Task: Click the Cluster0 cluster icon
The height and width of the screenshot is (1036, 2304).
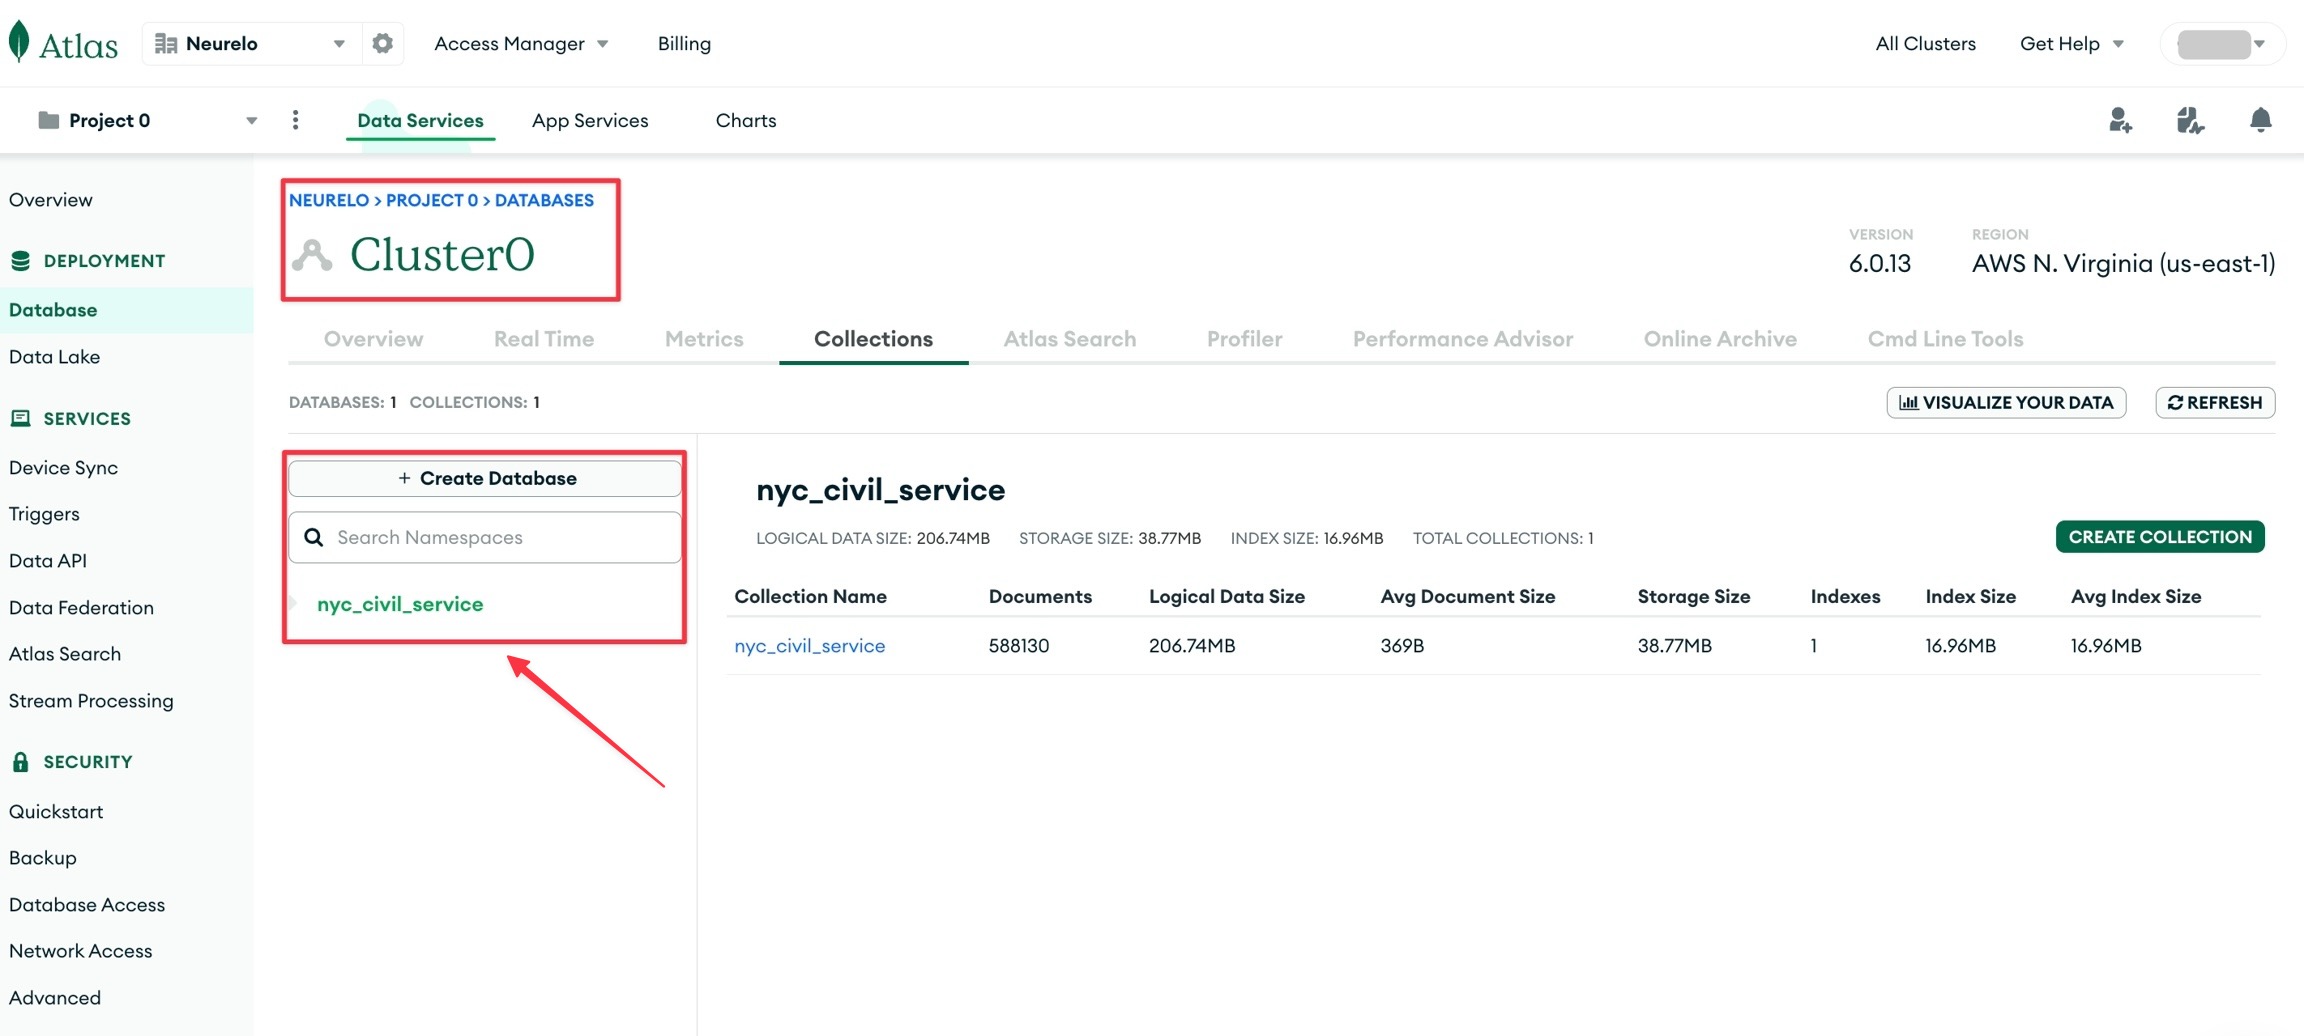Action: pyautogui.click(x=312, y=256)
